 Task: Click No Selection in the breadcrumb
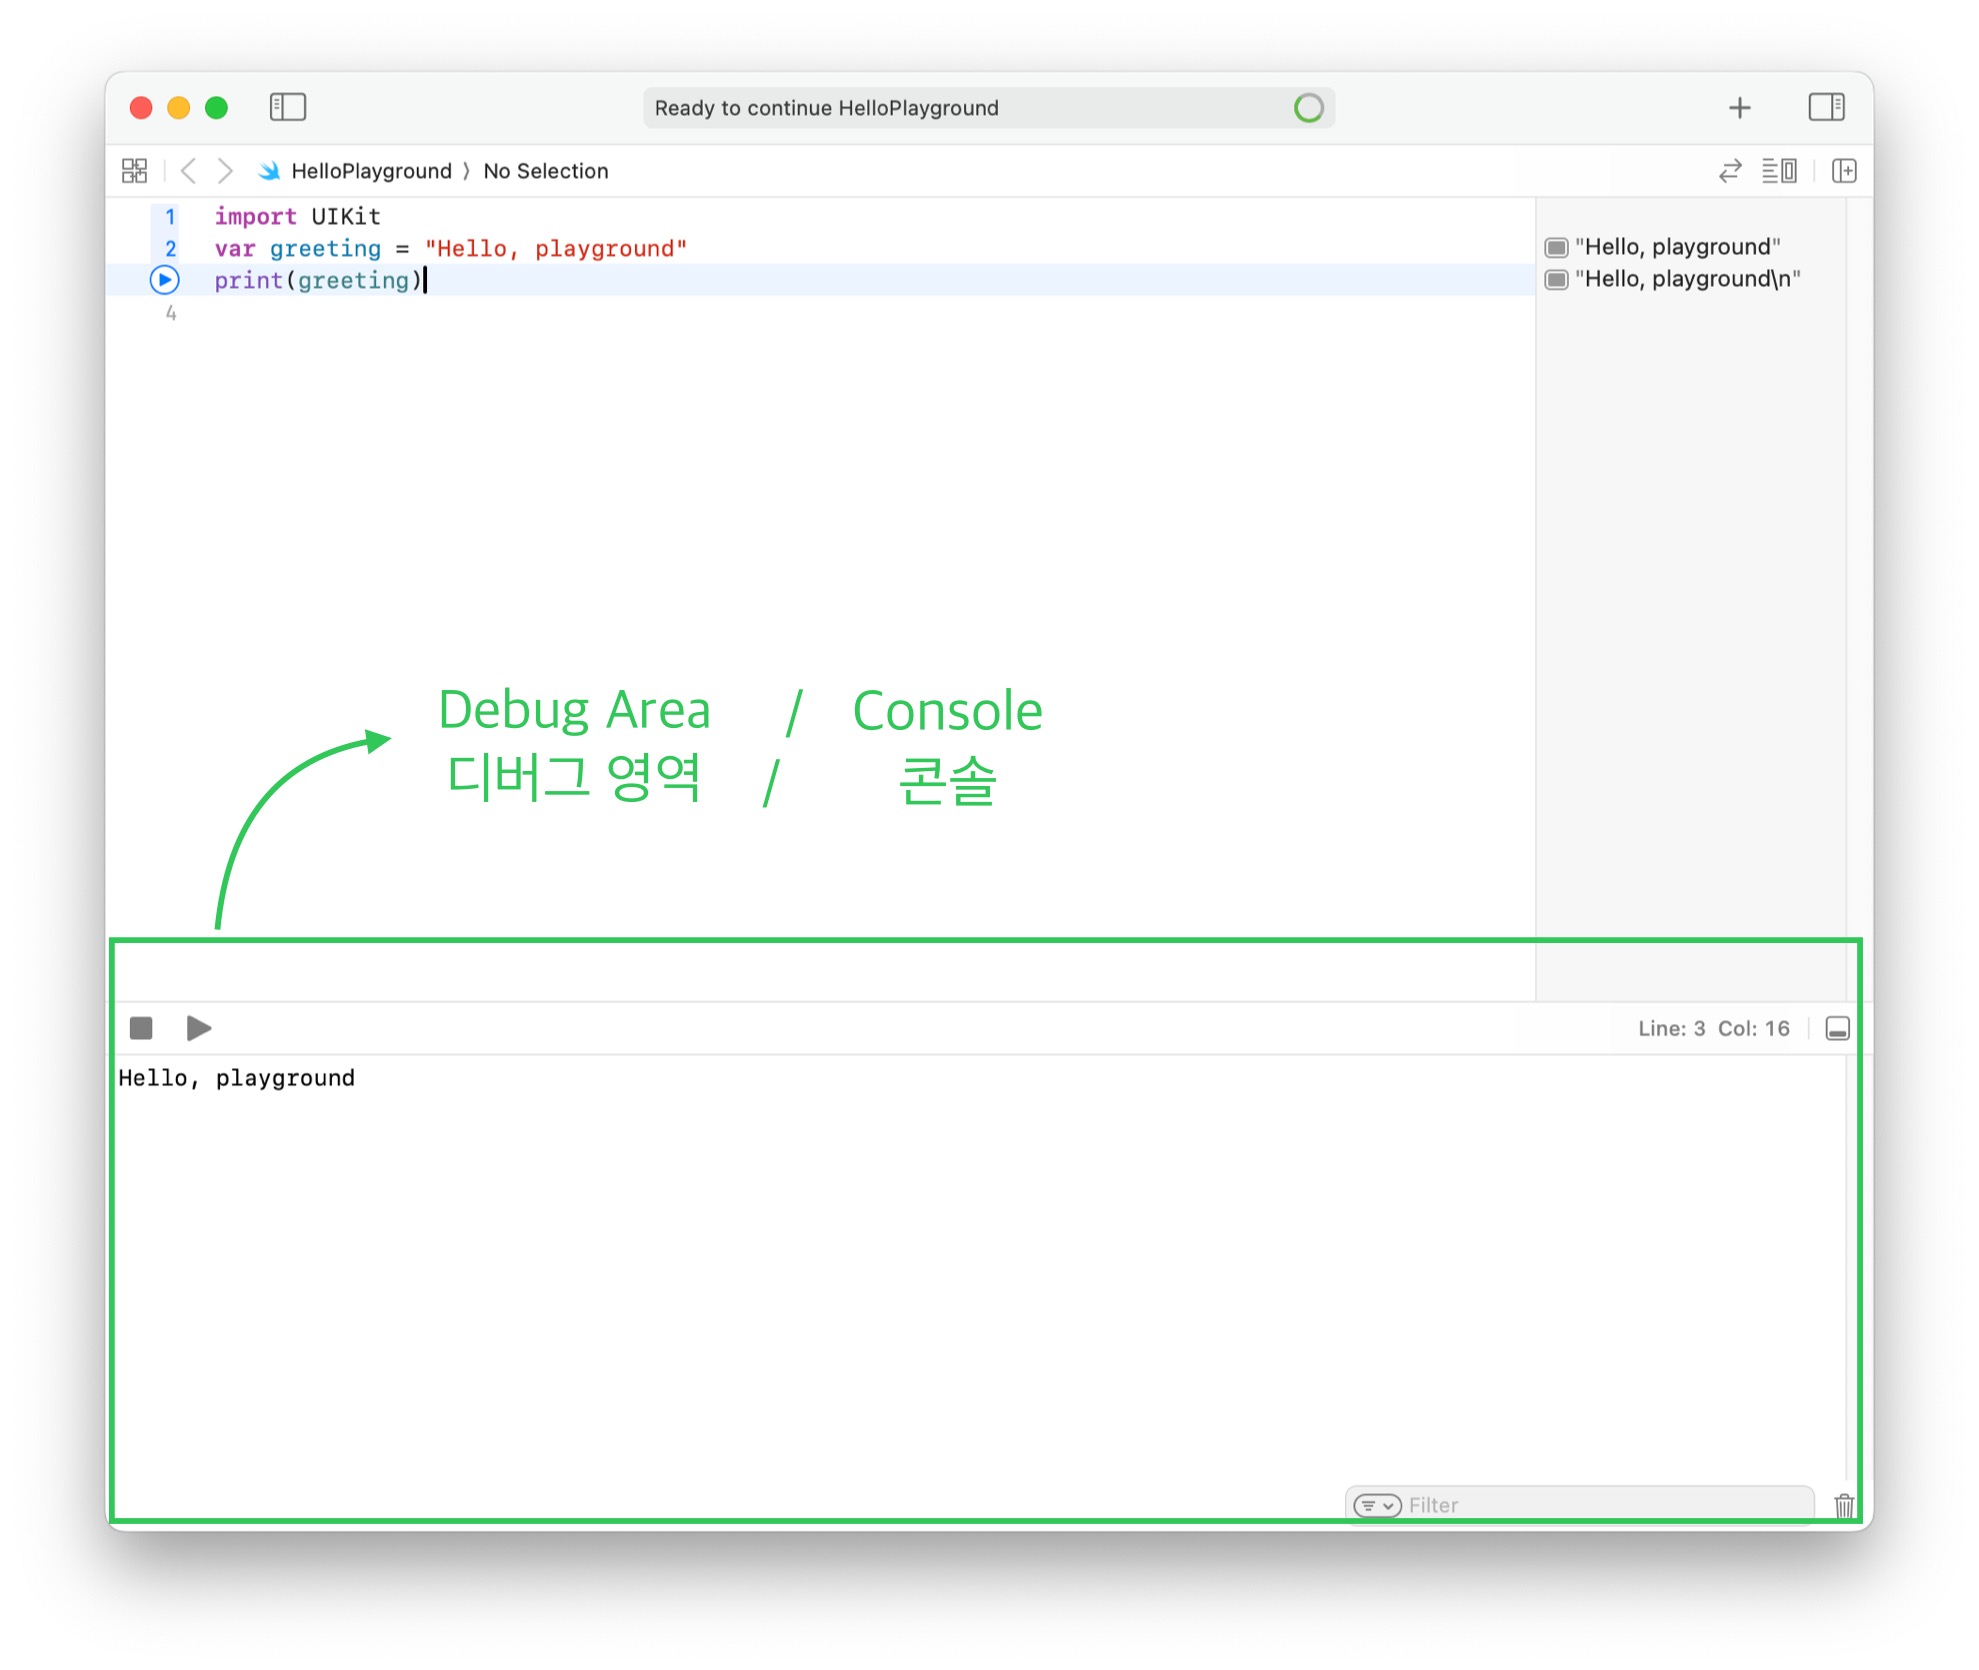tap(545, 171)
